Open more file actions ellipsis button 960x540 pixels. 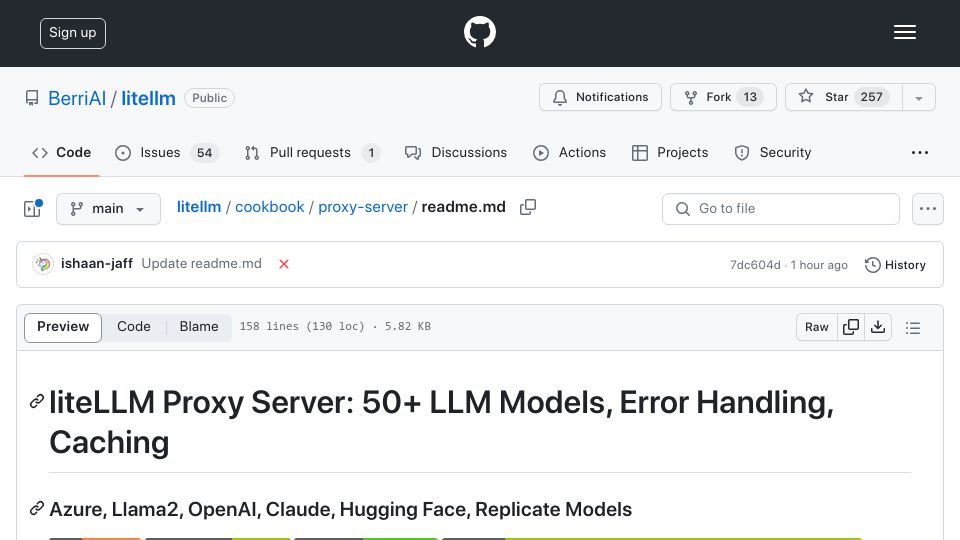coord(928,209)
